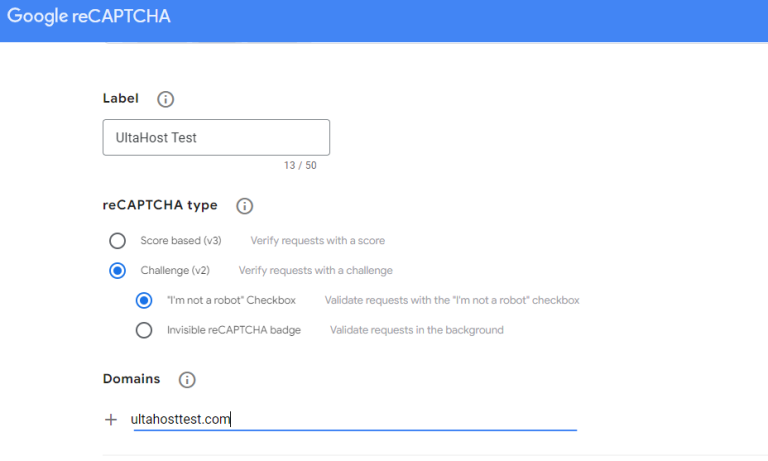The width and height of the screenshot is (768, 461).
Task: Click the "Invisible reCAPTCHA badge" label text
Action: click(x=233, y=330)
